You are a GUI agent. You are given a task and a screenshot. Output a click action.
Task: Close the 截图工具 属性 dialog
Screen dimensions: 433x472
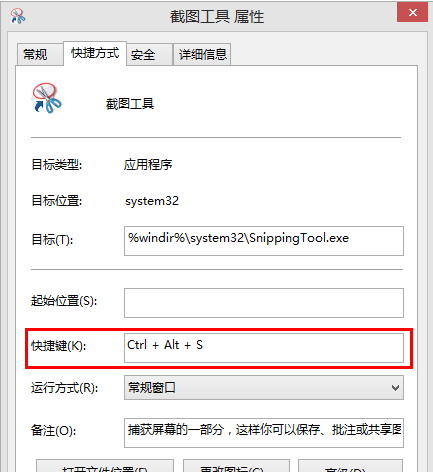click(x=412, y=13)
